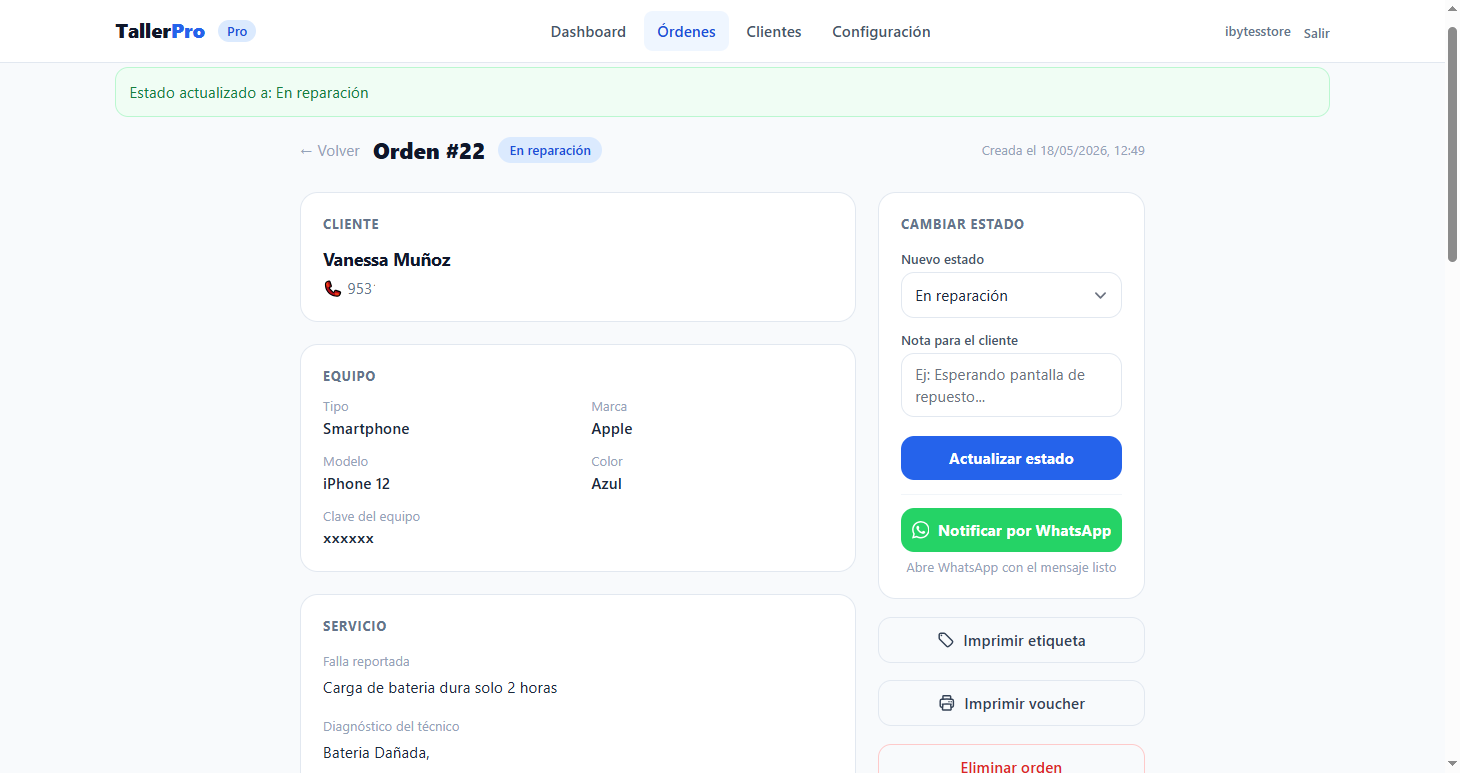Click the 'Bateria Dañada,' diagnosis text
Screen dimensions: 1460x773
click(x=376, y=753)
